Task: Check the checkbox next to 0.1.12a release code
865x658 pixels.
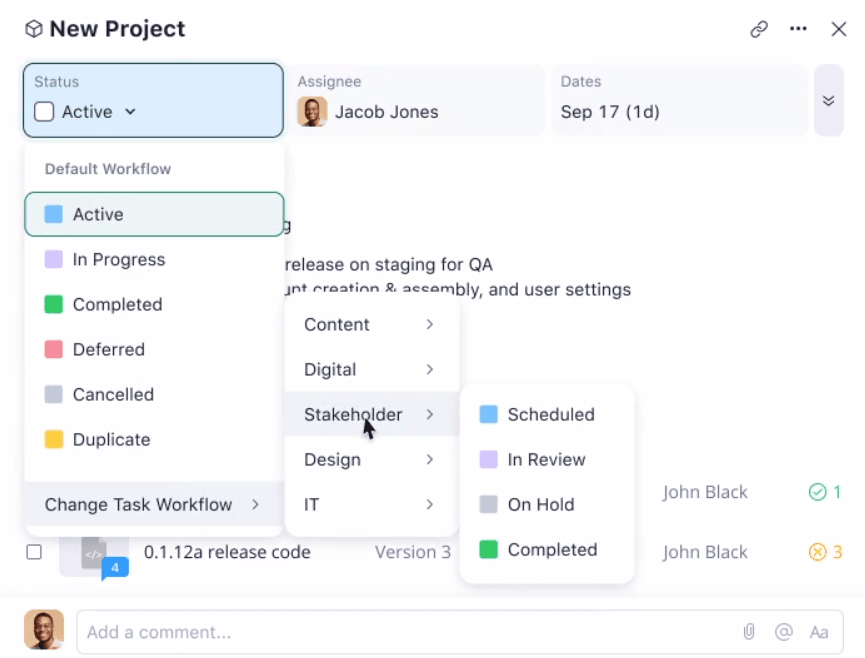Action: (35, 552)
